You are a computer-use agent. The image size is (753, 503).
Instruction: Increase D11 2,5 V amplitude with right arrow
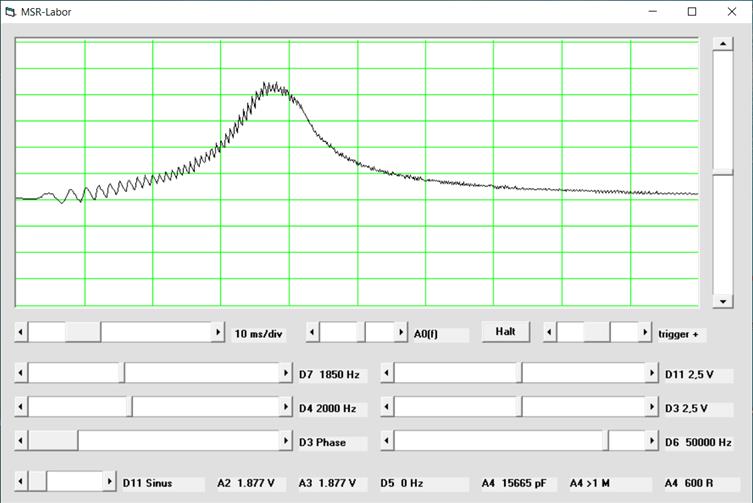pos(651,373)
